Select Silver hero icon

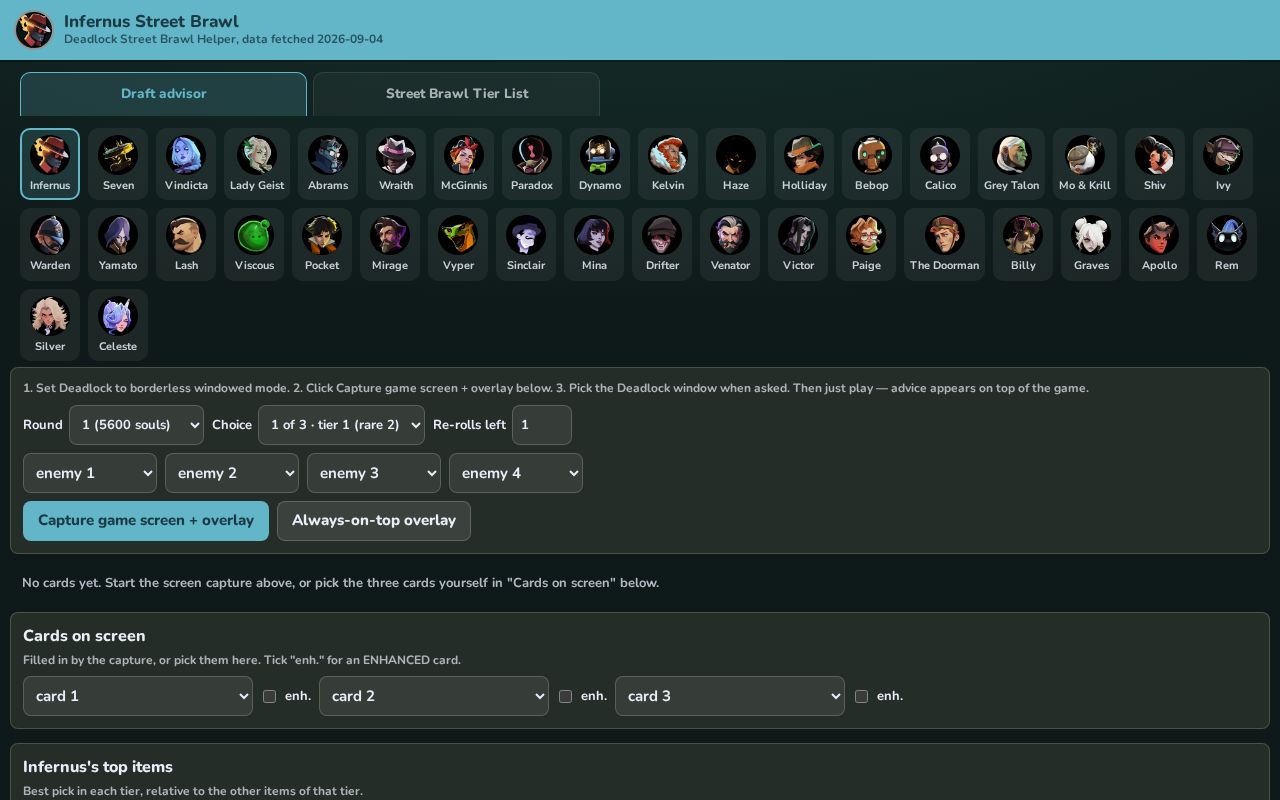point(50,325)
